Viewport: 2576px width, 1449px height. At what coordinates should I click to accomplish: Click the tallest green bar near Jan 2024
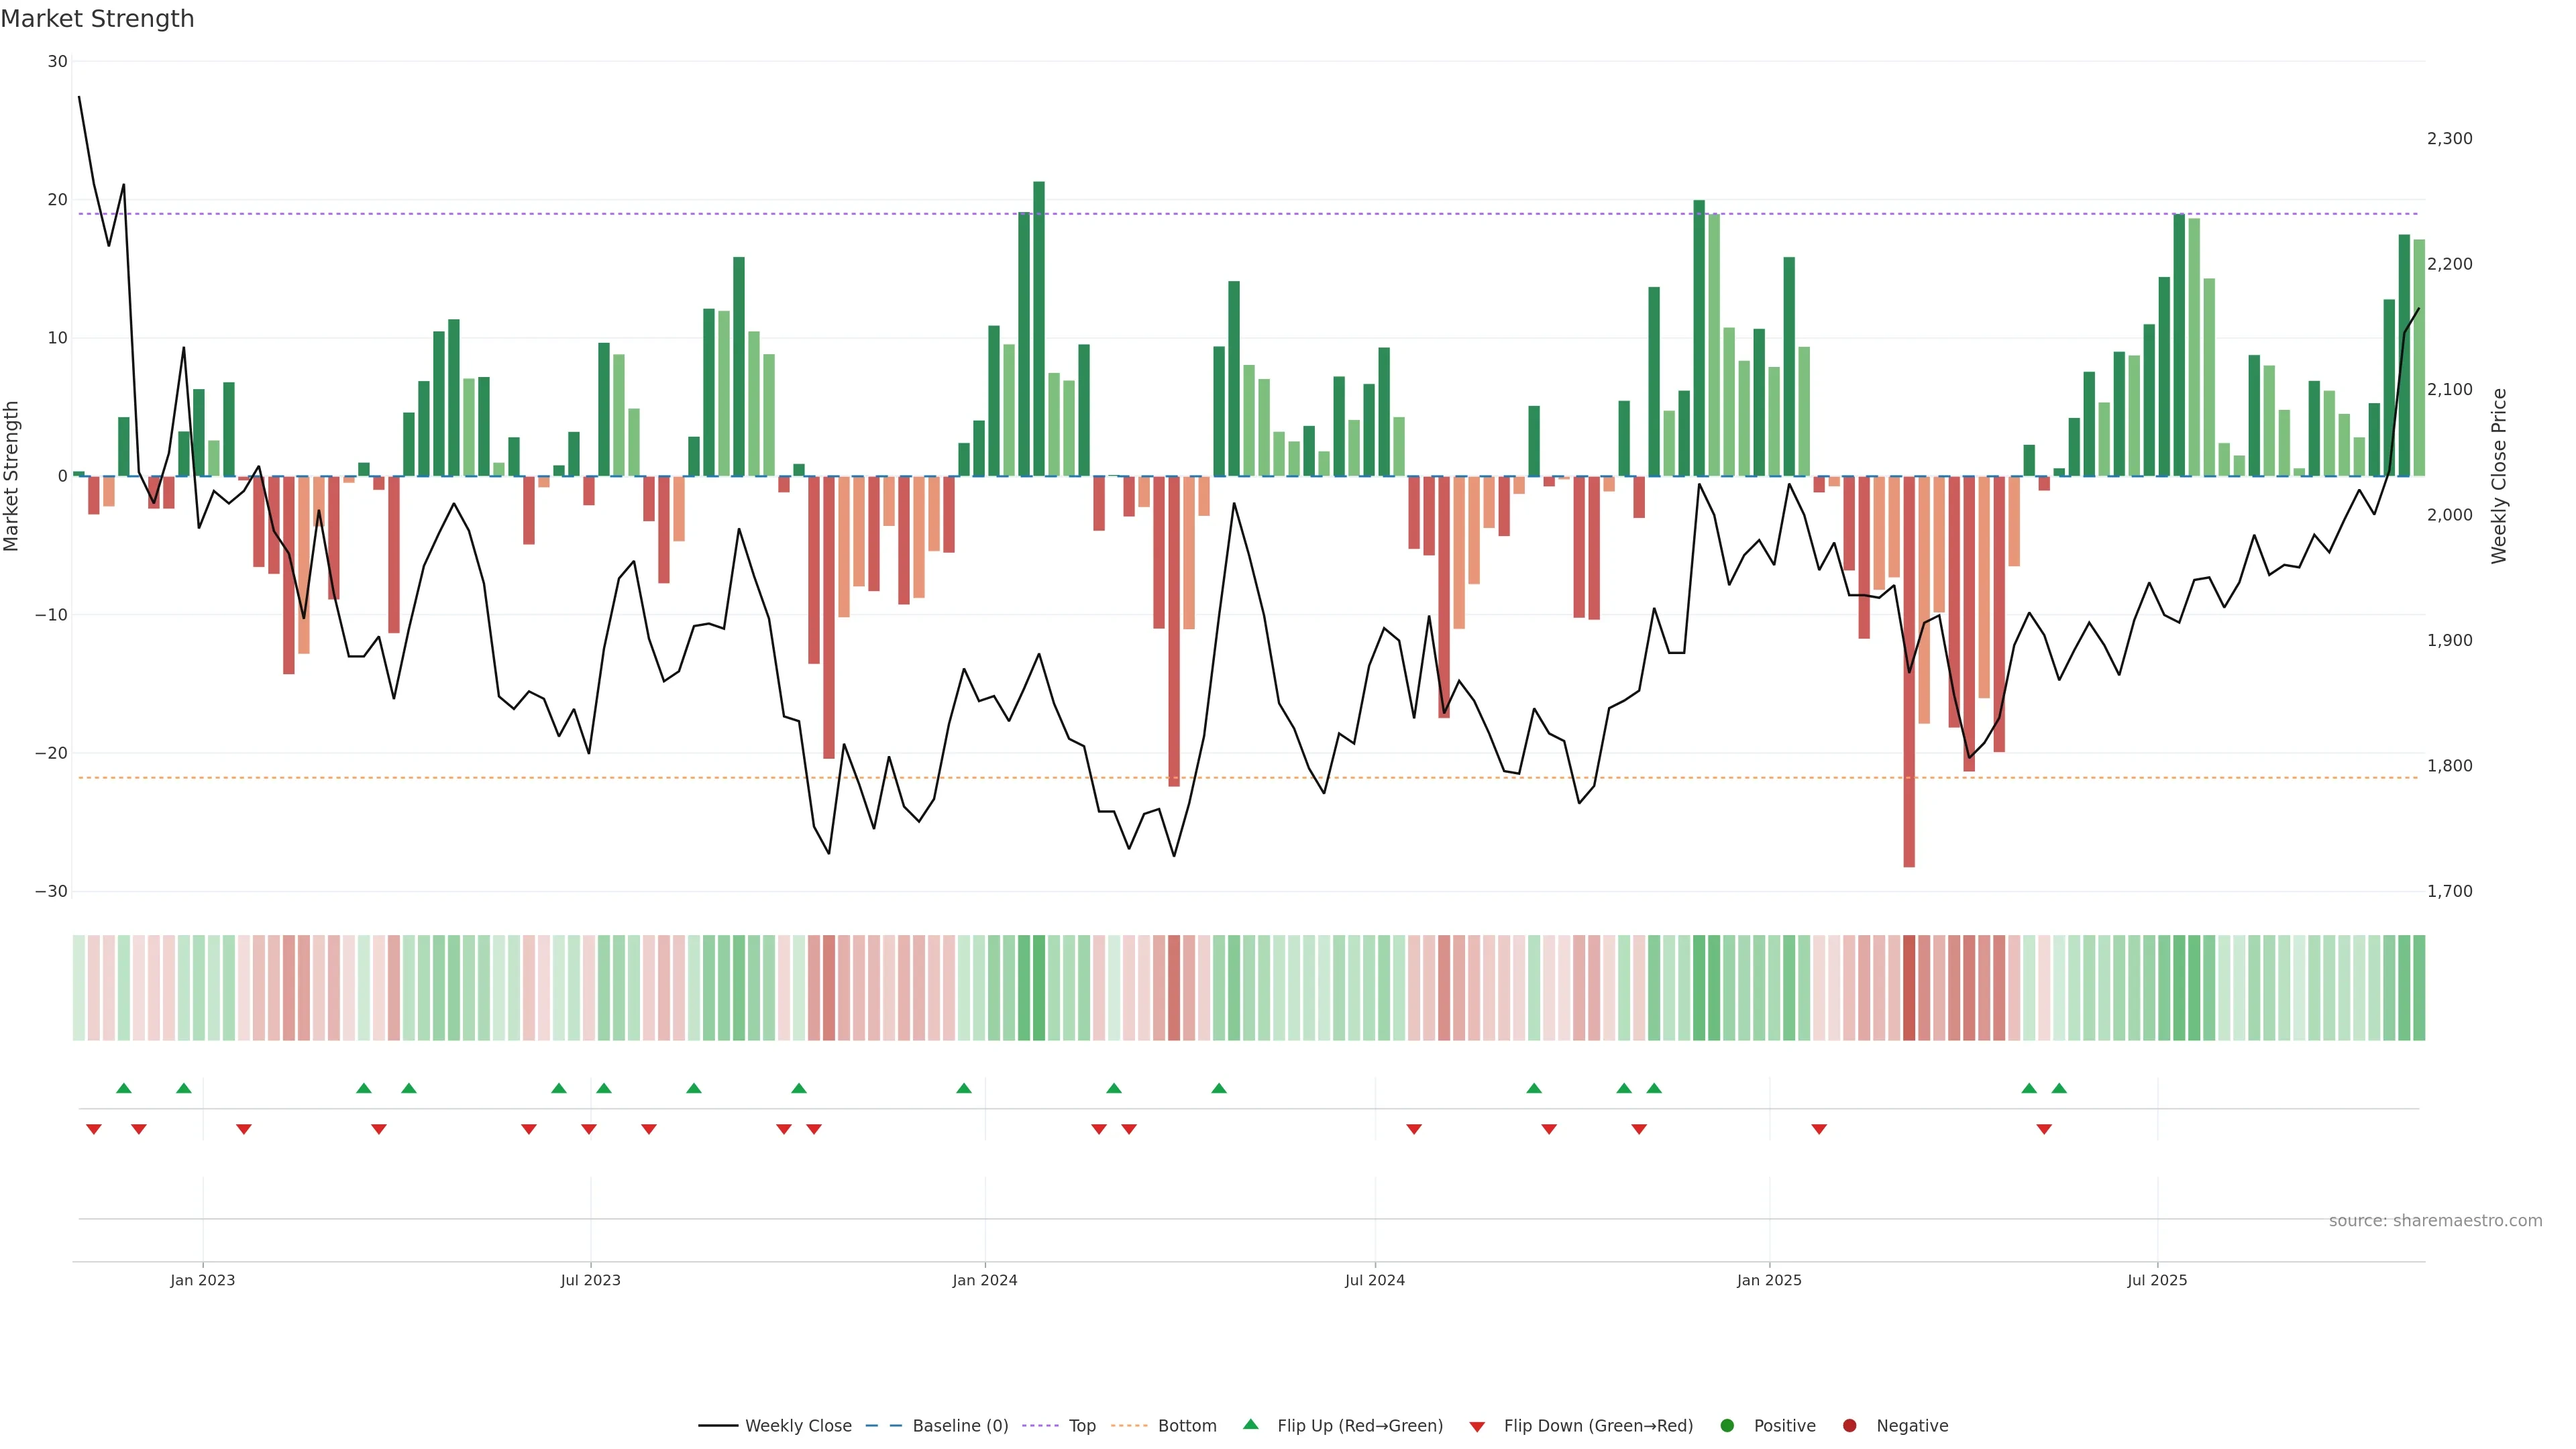tap(1039, 330)
